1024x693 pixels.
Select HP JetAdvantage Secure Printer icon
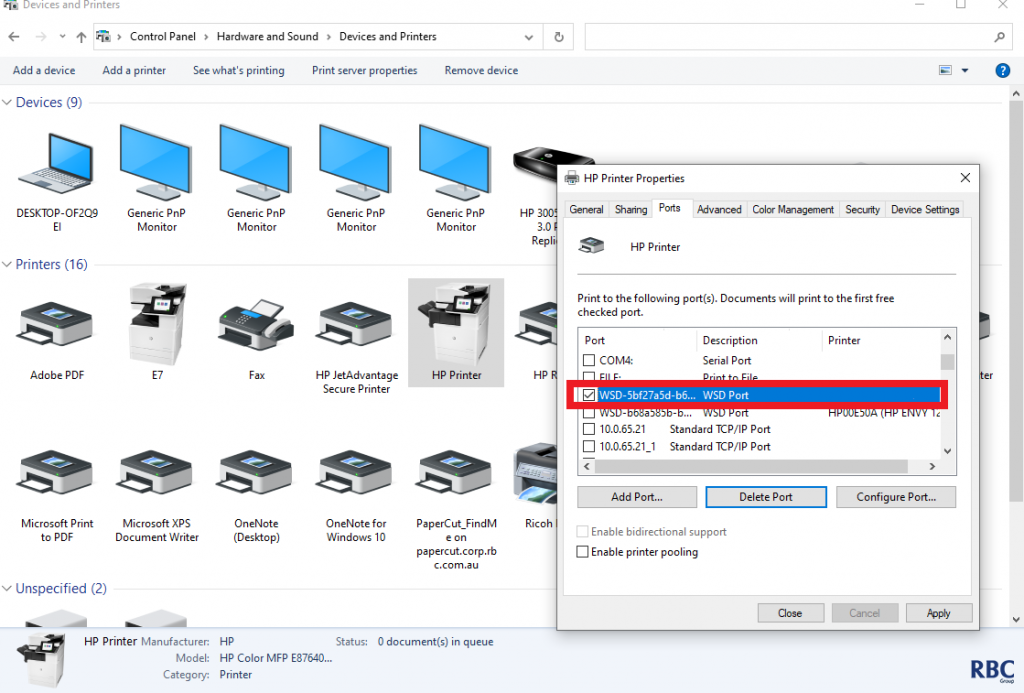[356, 325]
